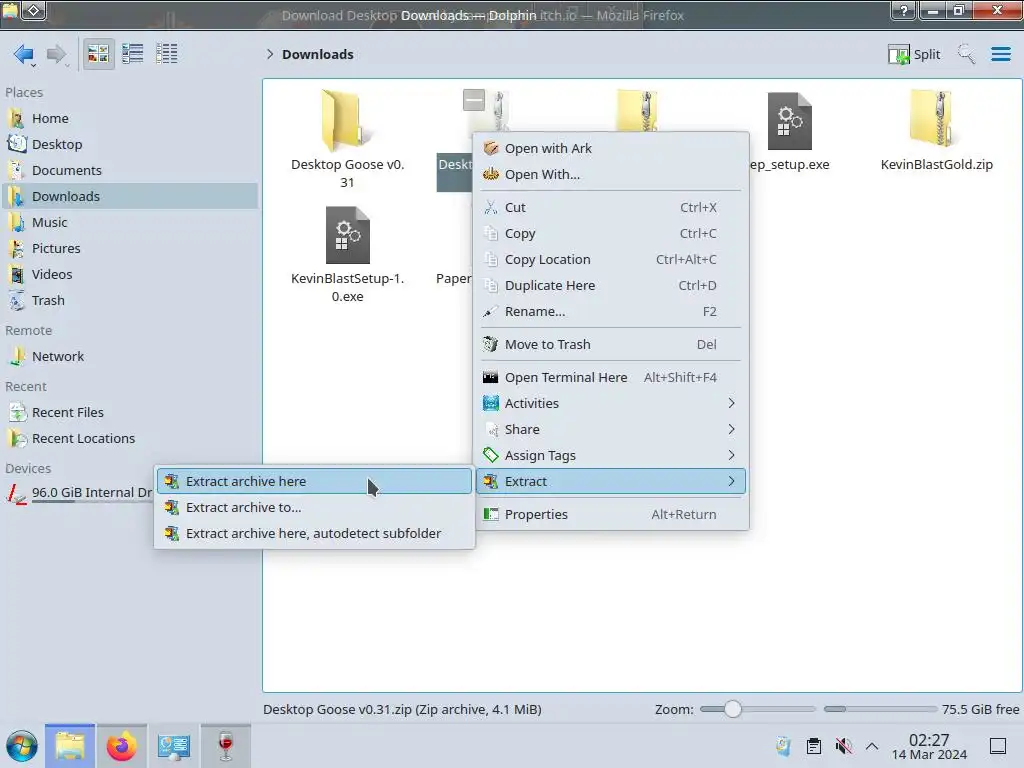Open the hamburger menu

pos(1000,54)
